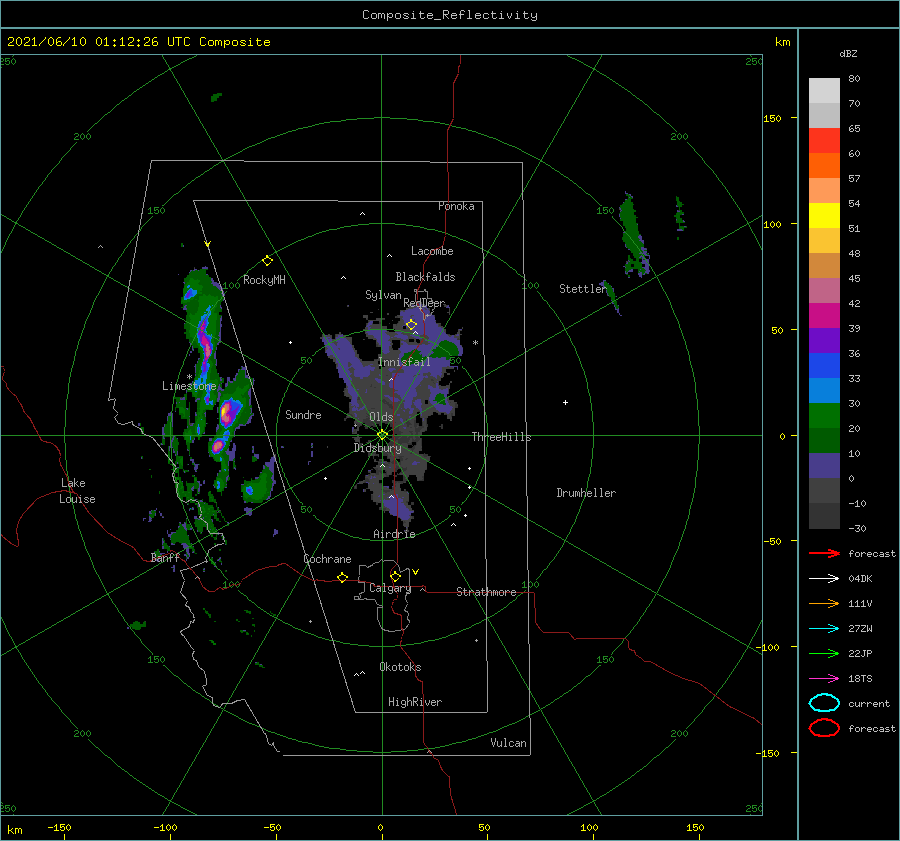
Task: Click the white 04DK arrow icon
Action: click(x=824, y=579)
